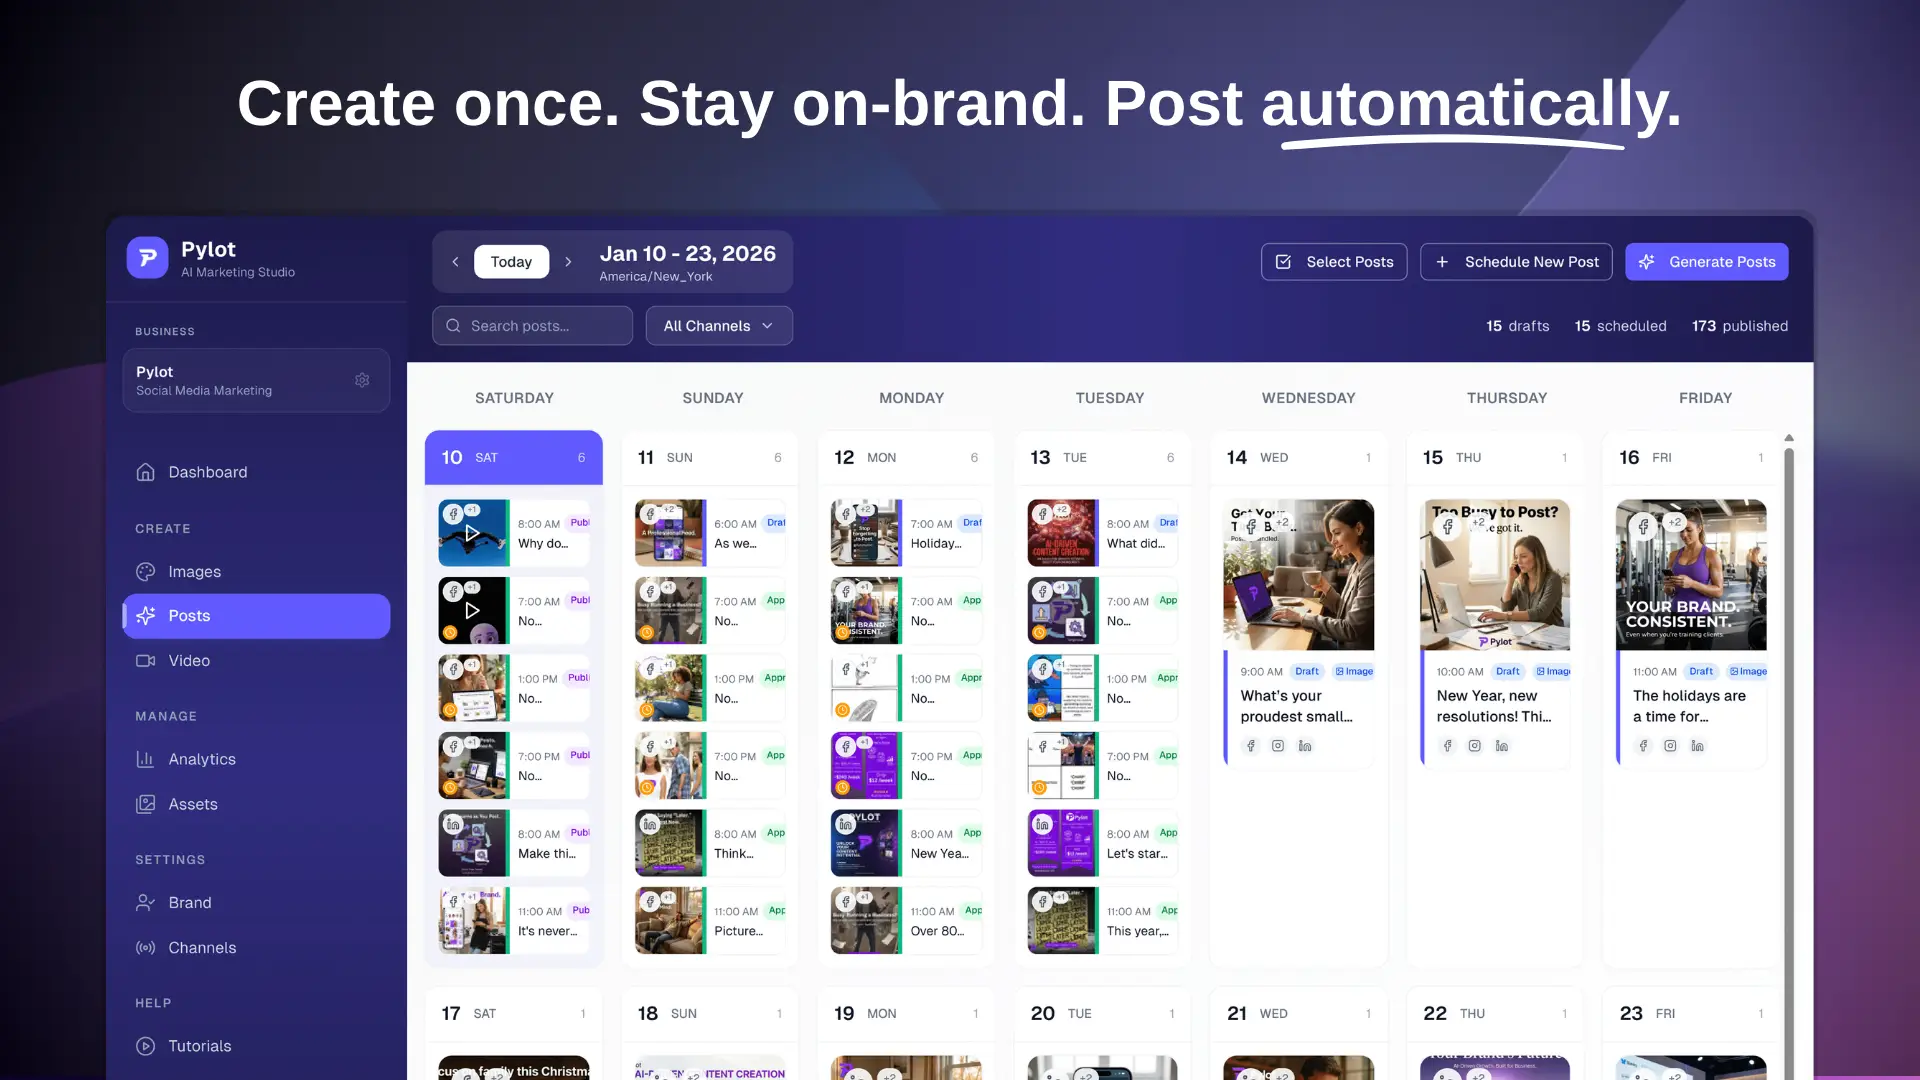Advance to the next week with the right chevron
1920x1080 pixels.
click(x=568, y=261)
